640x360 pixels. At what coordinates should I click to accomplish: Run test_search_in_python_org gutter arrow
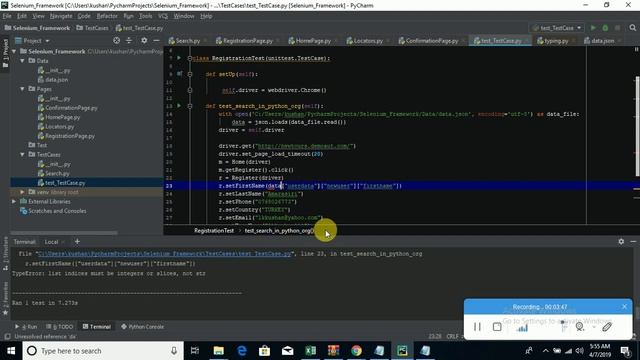(179, 106)
